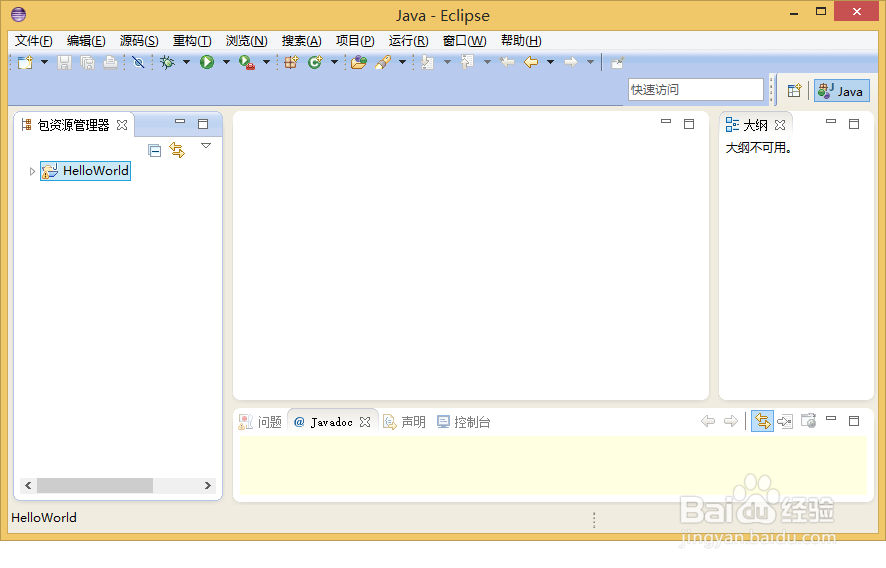The height and width of the screenshot is (568, 886).
Task: Open the Debug dropdown arrow
Action: (x=186, y=62)
